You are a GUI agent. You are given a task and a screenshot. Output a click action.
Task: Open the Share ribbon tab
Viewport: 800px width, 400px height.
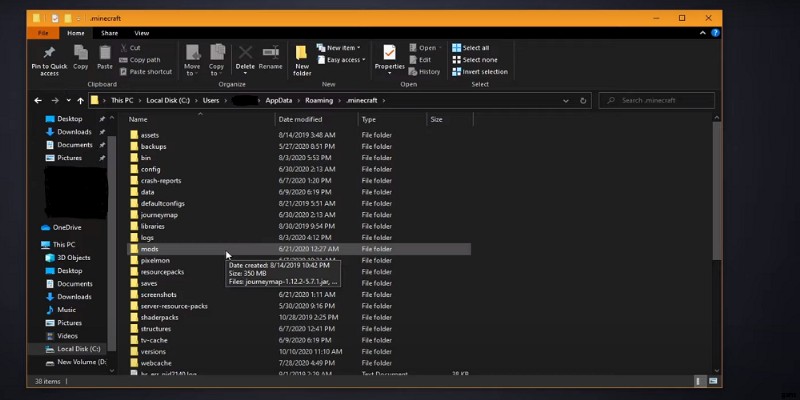tap(109, 33)
